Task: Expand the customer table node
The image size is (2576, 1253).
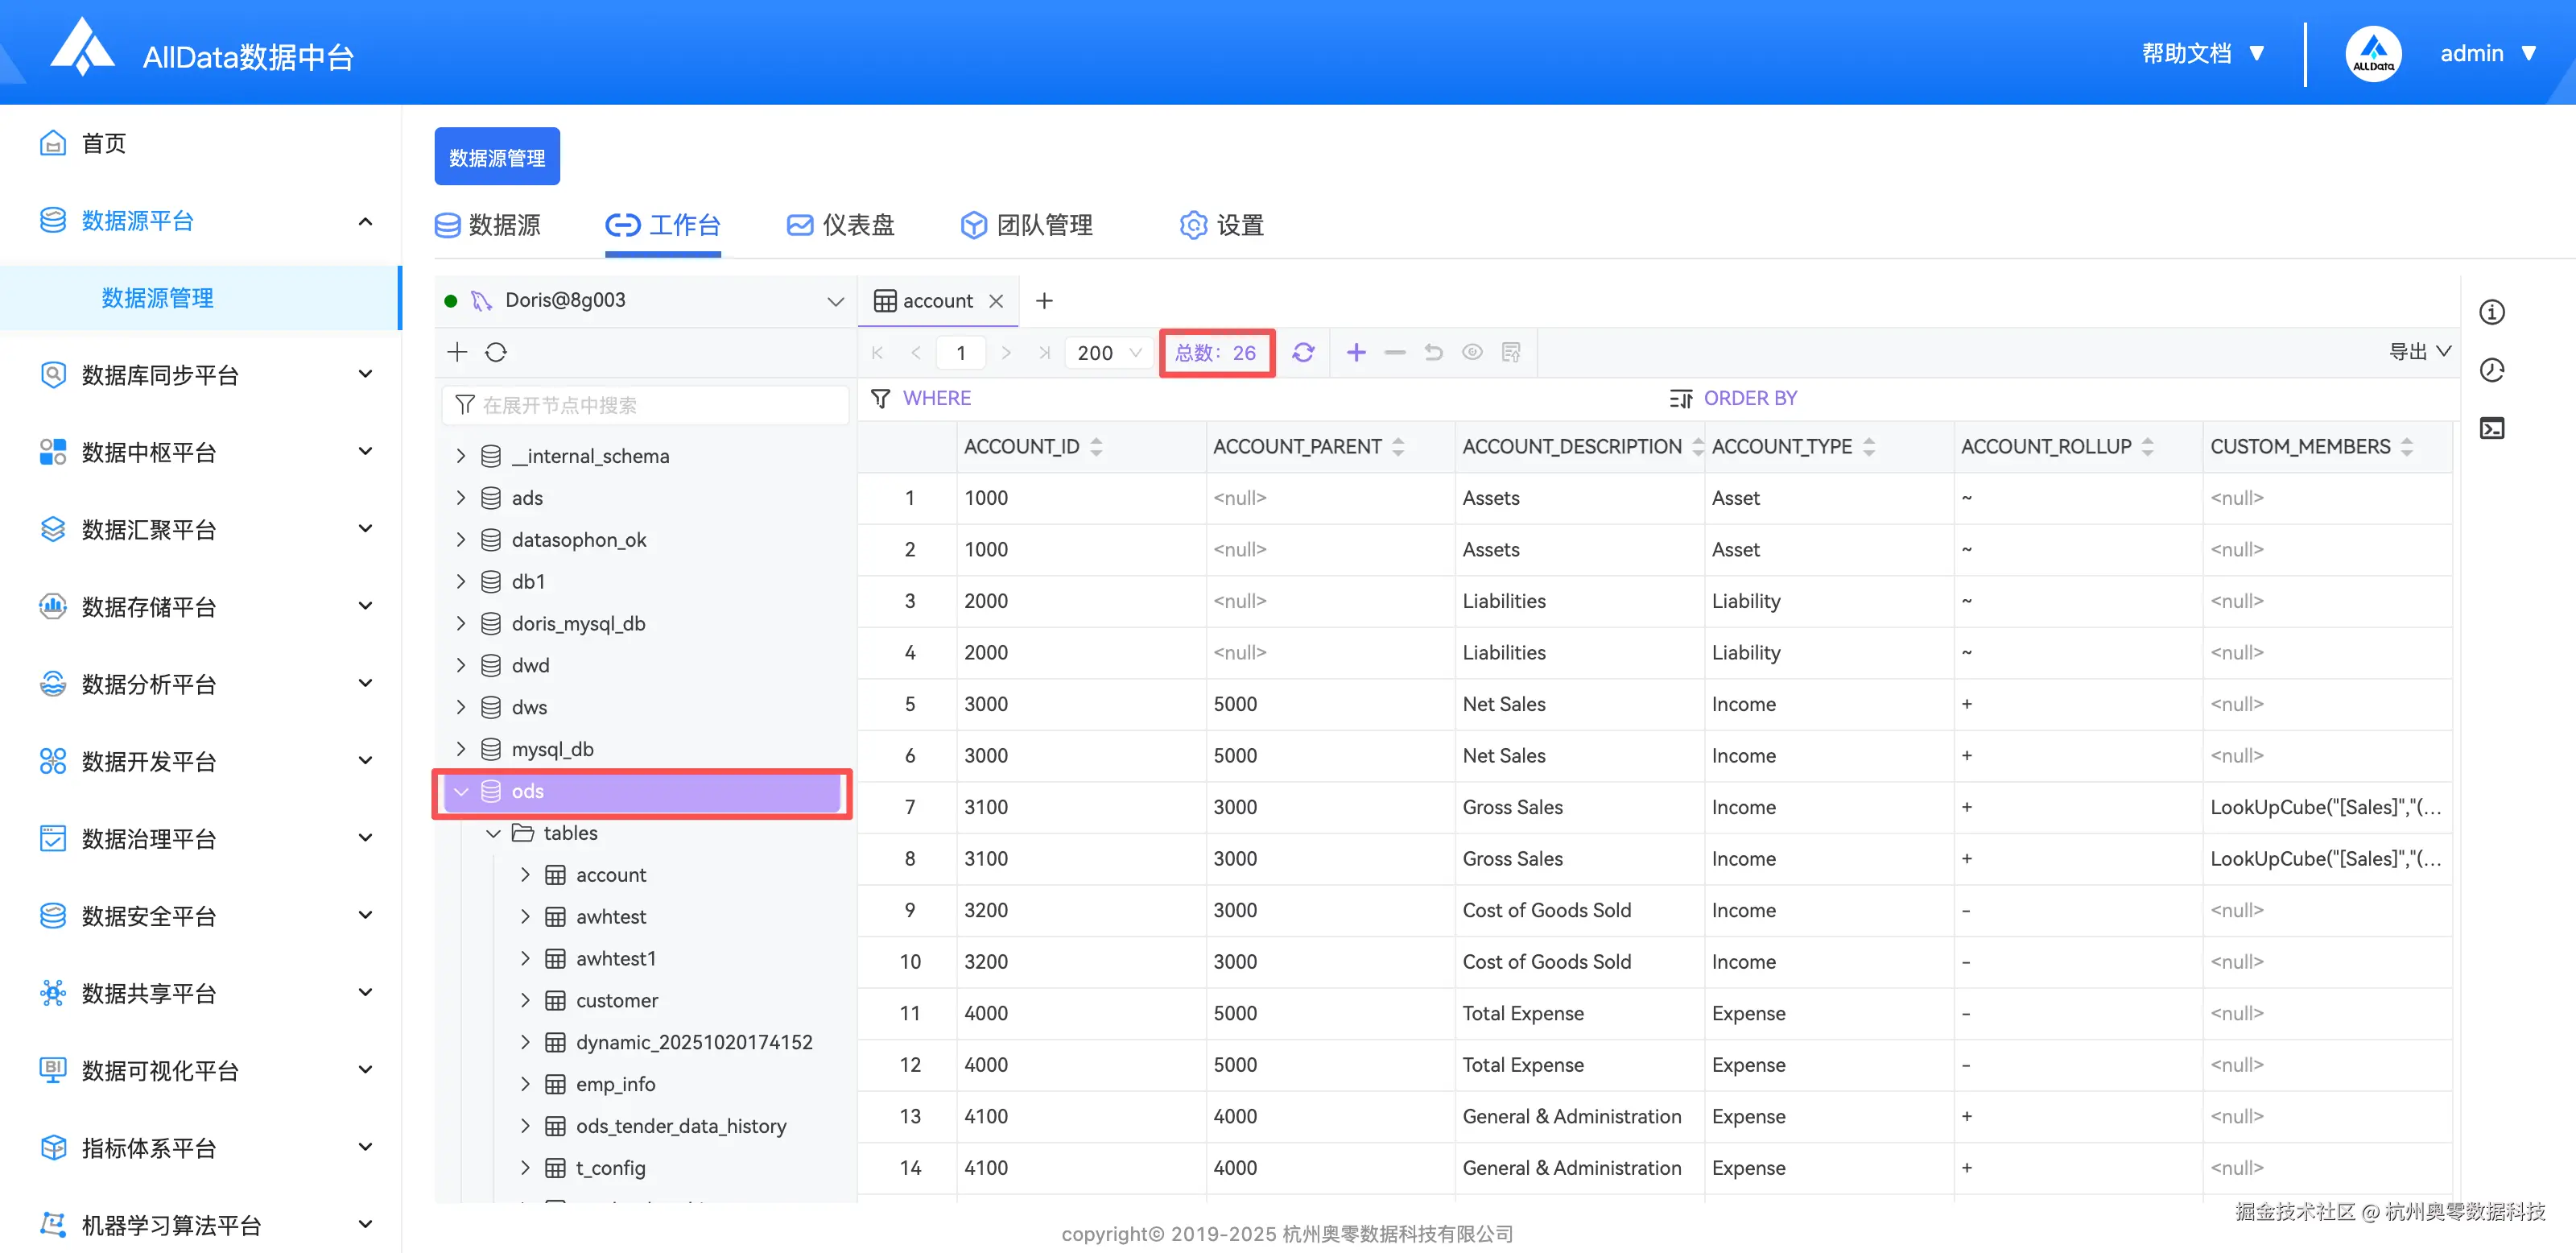Action: coord(525,1000)
